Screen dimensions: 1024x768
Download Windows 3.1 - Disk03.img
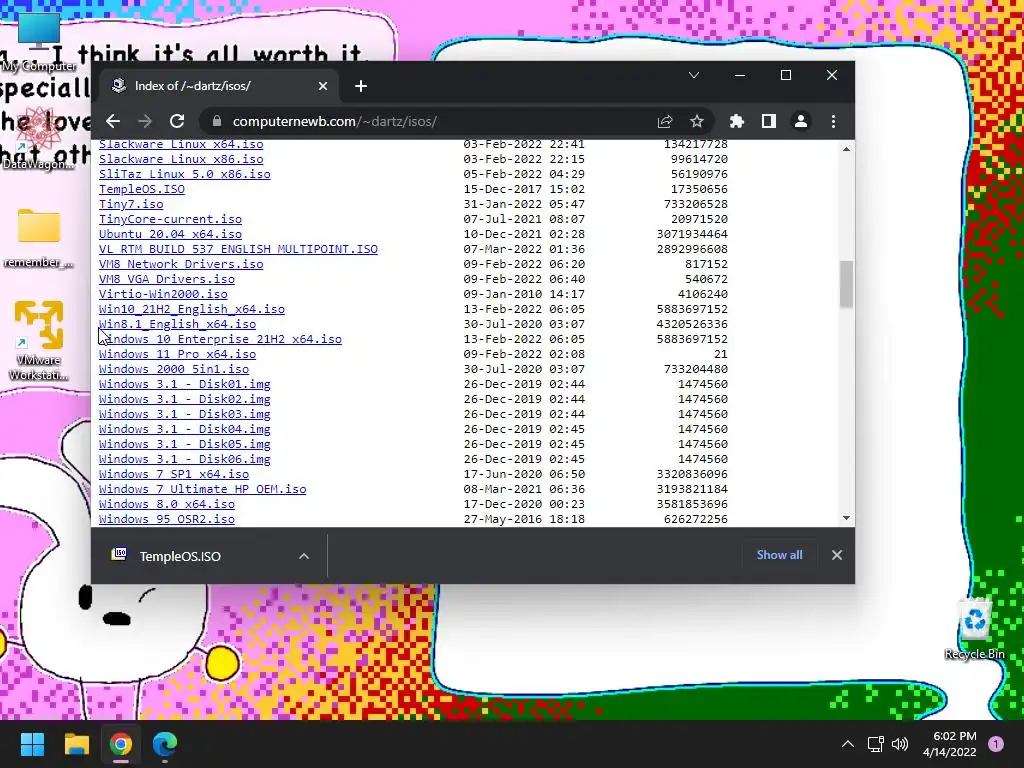[184, 414]
